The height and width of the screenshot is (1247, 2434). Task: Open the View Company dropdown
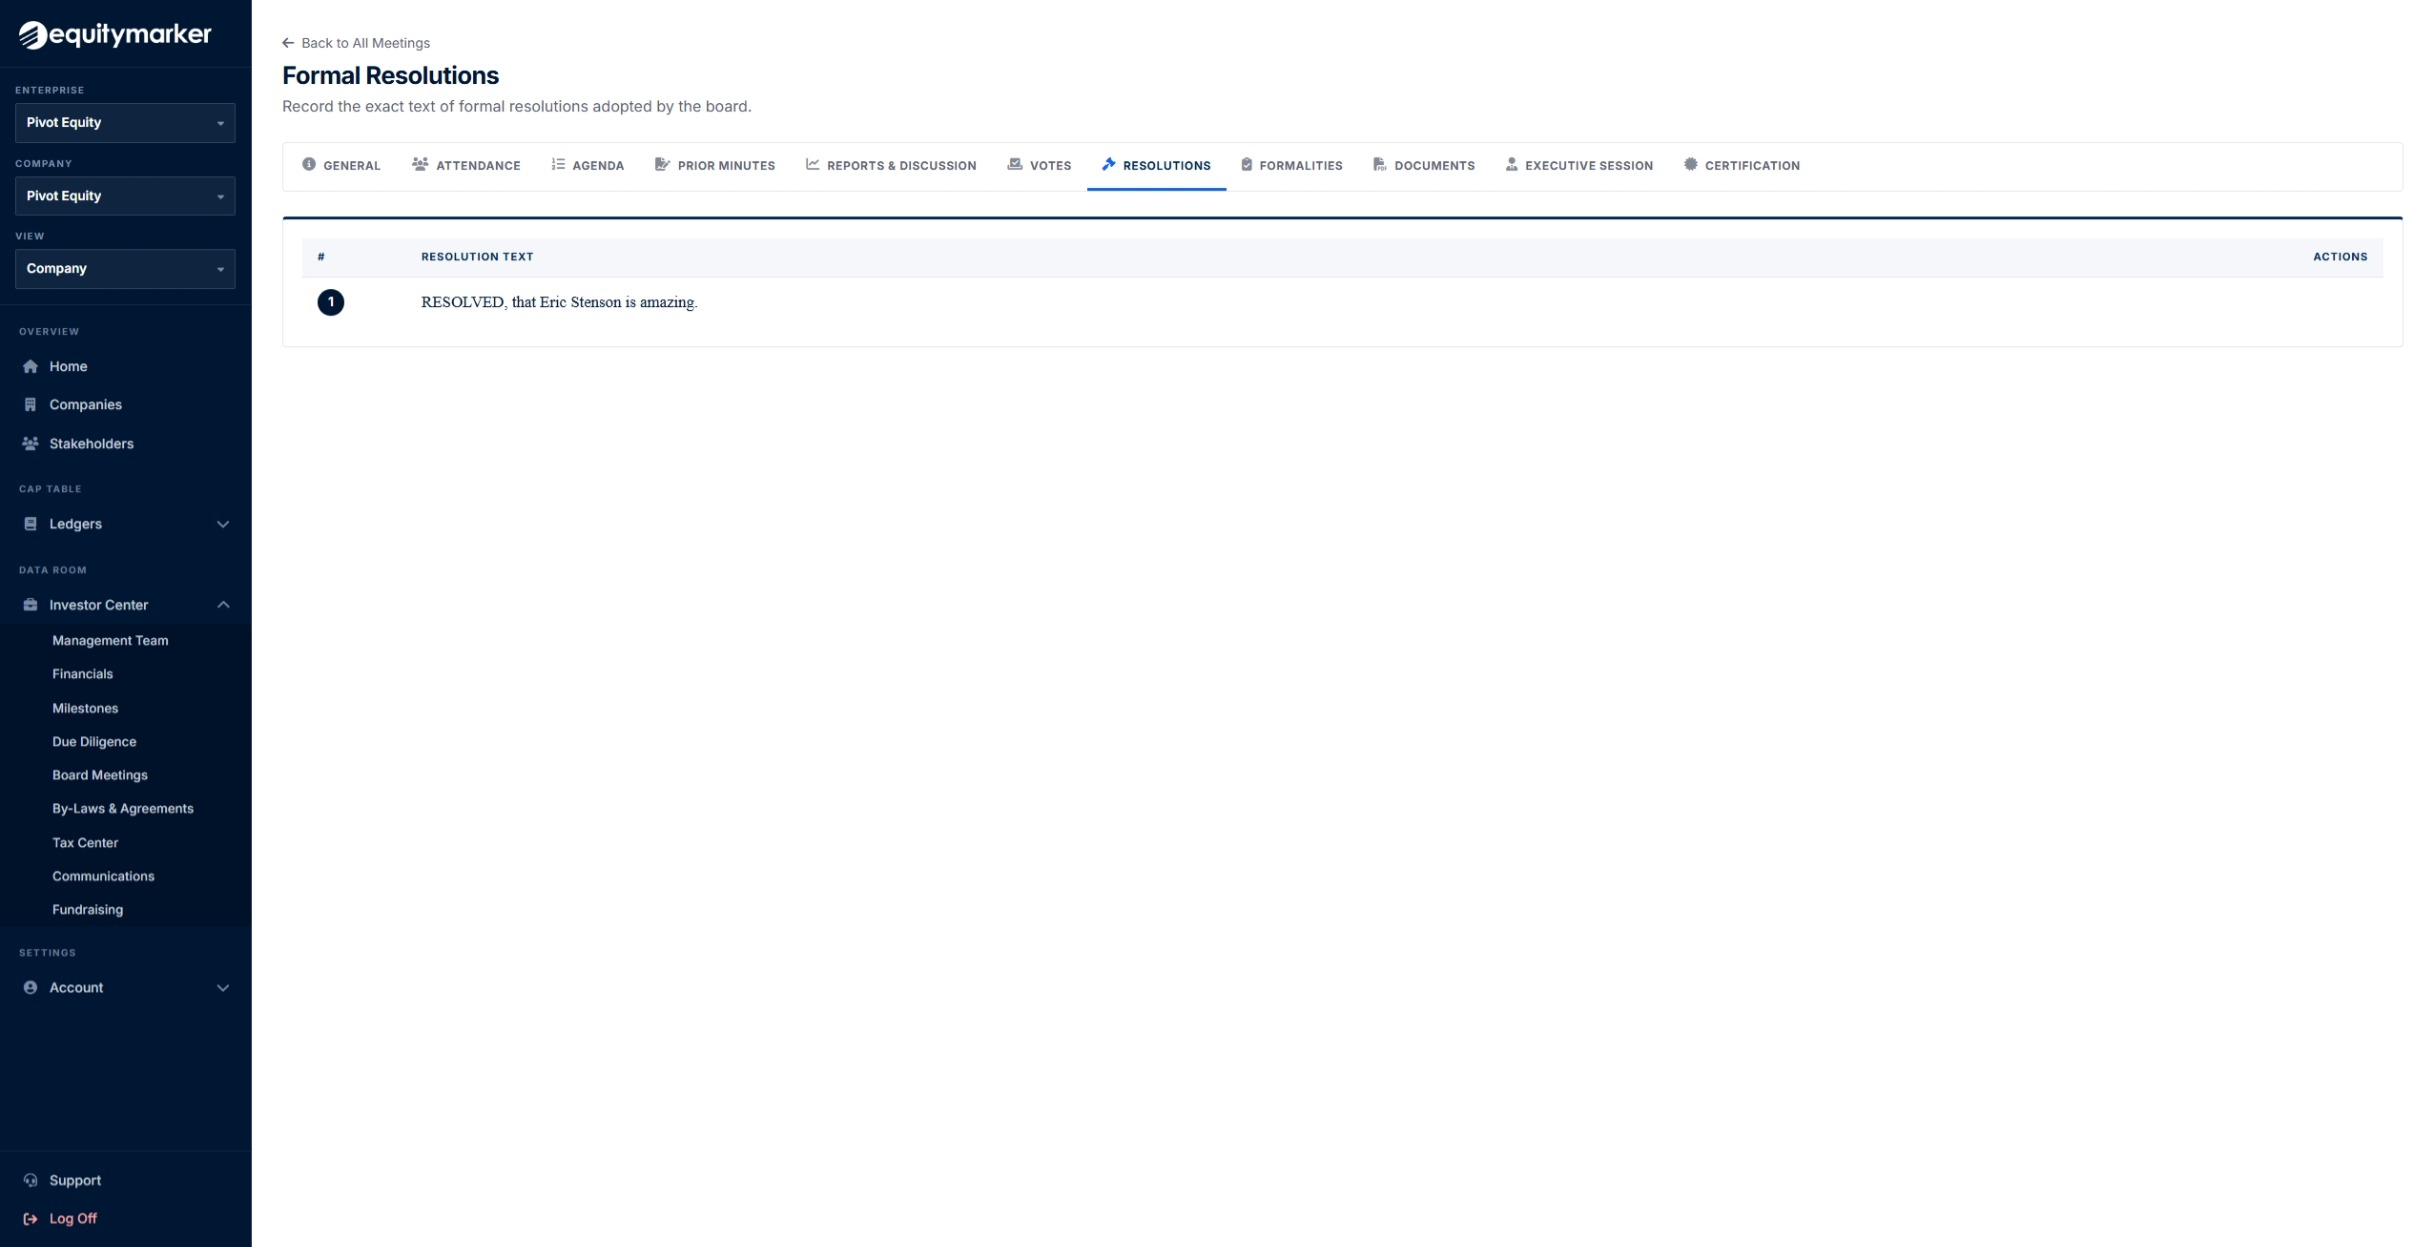[125, 269]
